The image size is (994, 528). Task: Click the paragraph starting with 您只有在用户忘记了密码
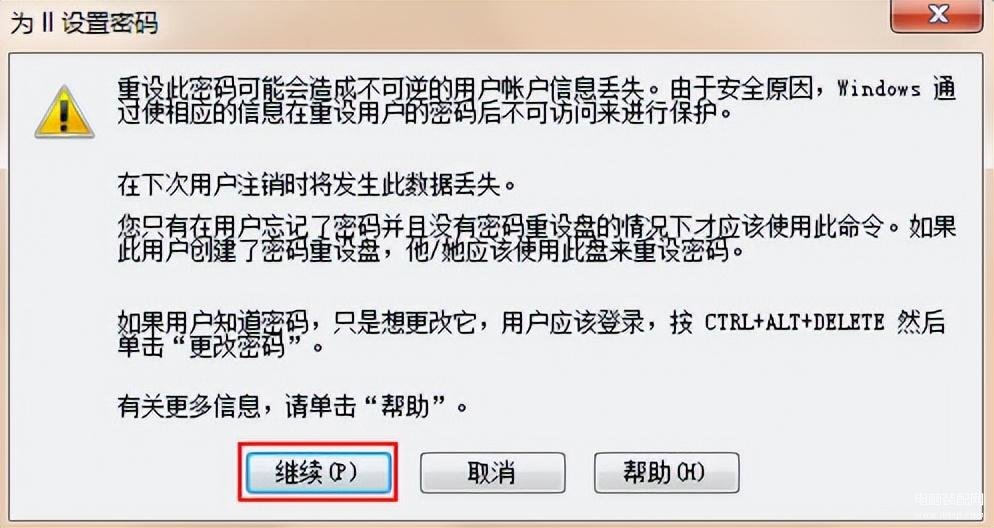536,238
